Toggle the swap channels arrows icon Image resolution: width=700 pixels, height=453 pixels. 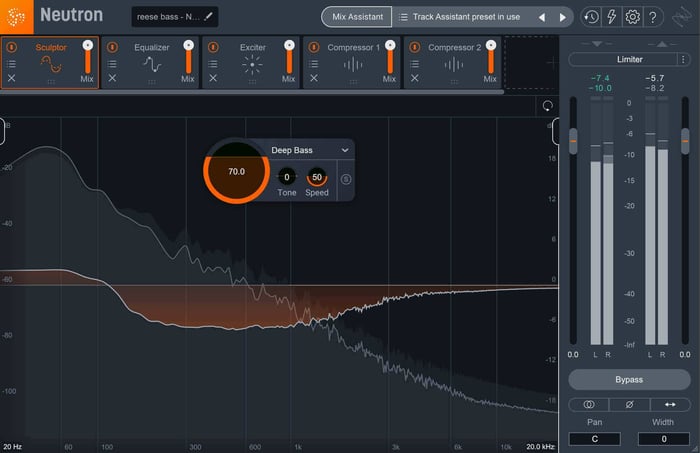click(x=670, y=404)
